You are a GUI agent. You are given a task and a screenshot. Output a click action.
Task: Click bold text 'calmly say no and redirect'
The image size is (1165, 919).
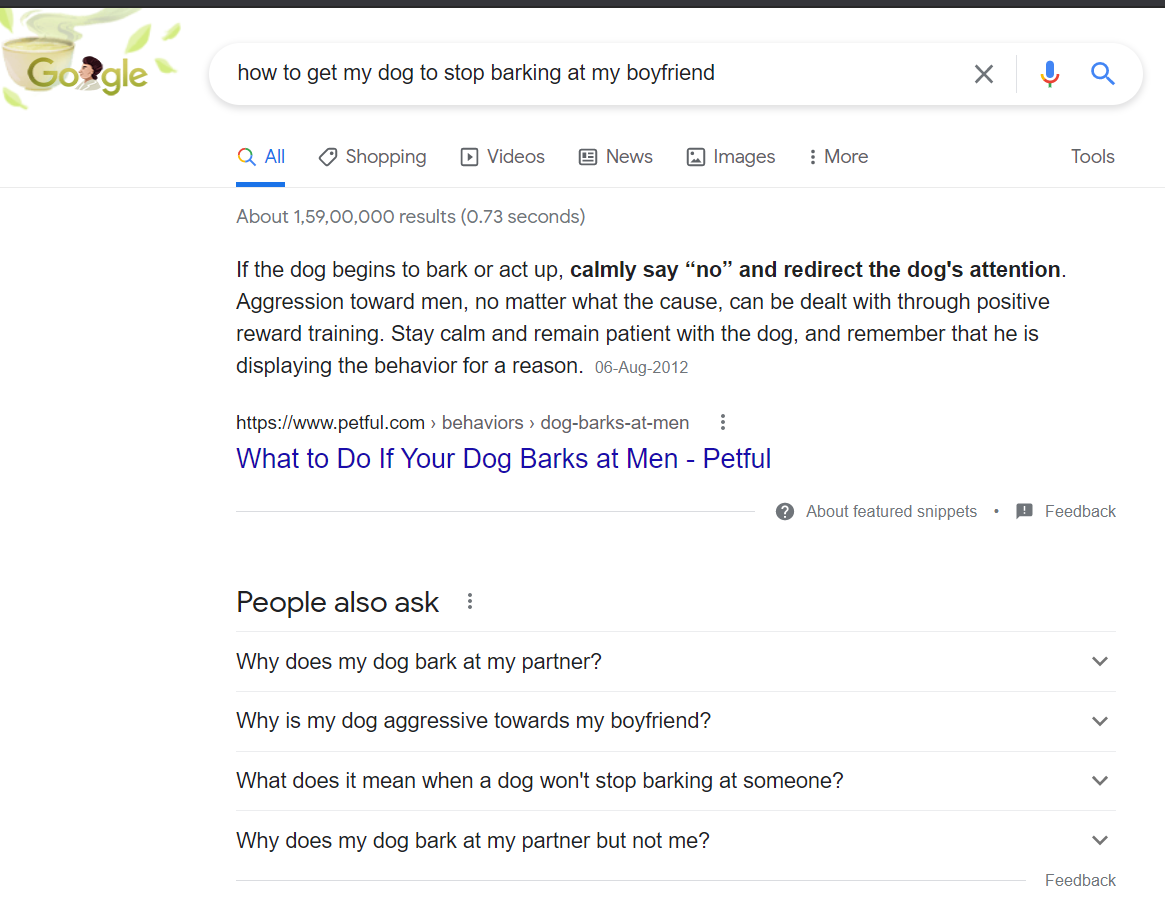tap(815, 270)
